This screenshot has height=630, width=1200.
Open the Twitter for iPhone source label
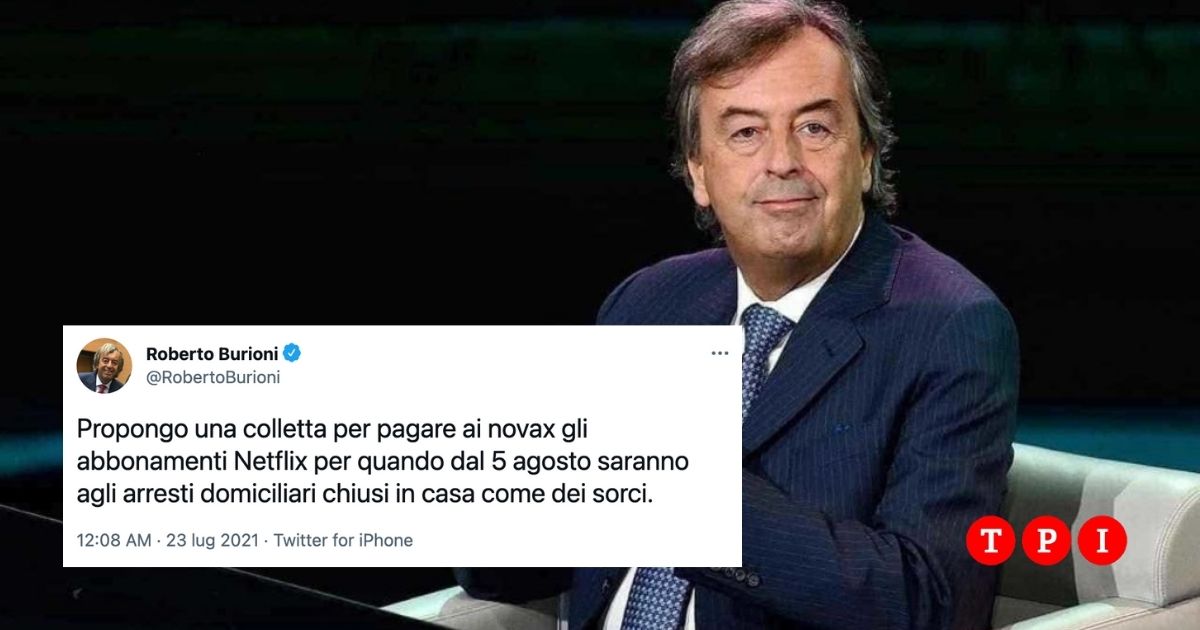343,540
